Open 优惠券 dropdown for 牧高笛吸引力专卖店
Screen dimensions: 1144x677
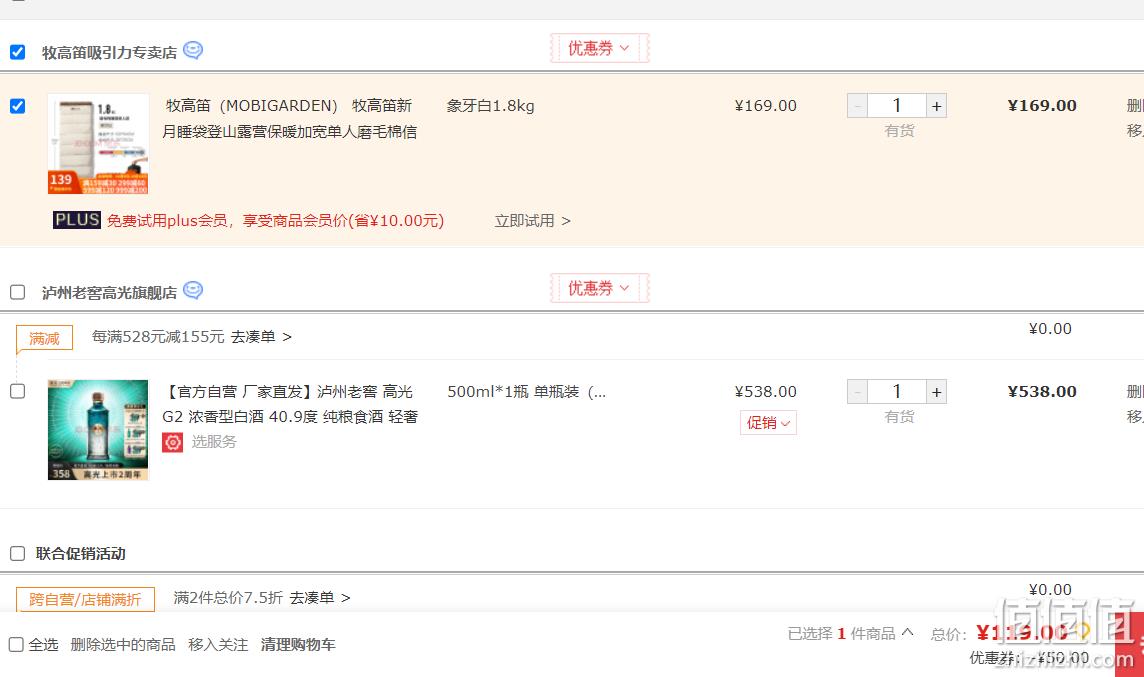point(599,48)
